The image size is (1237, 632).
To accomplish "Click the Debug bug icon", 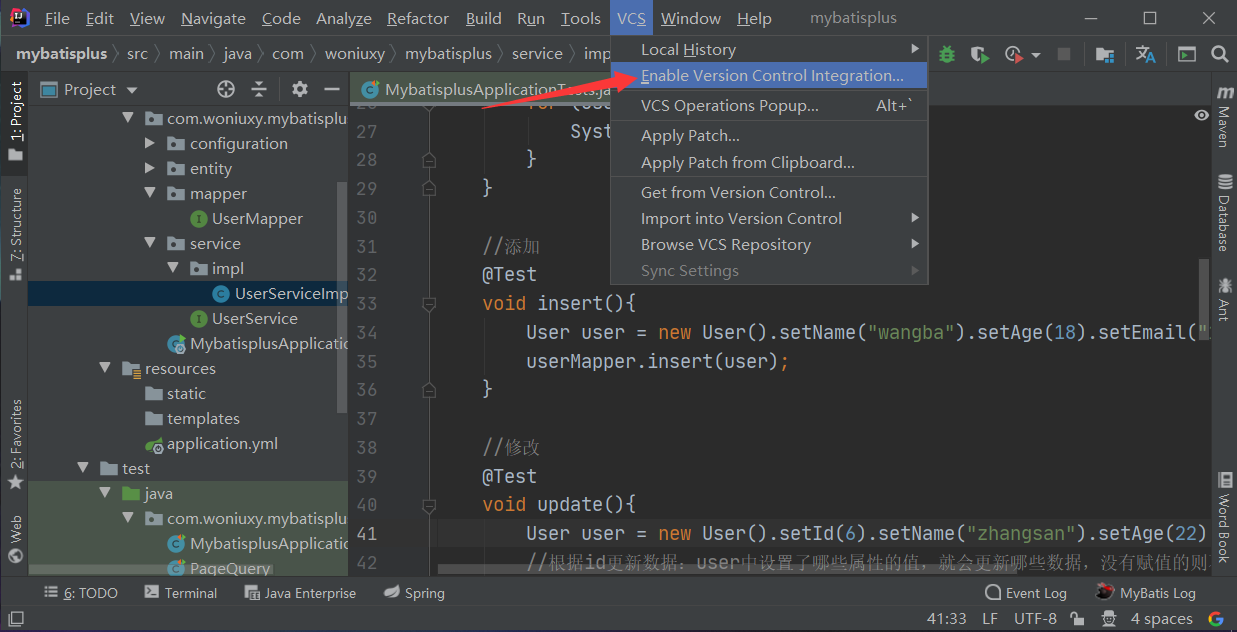I will pos(946,54).
